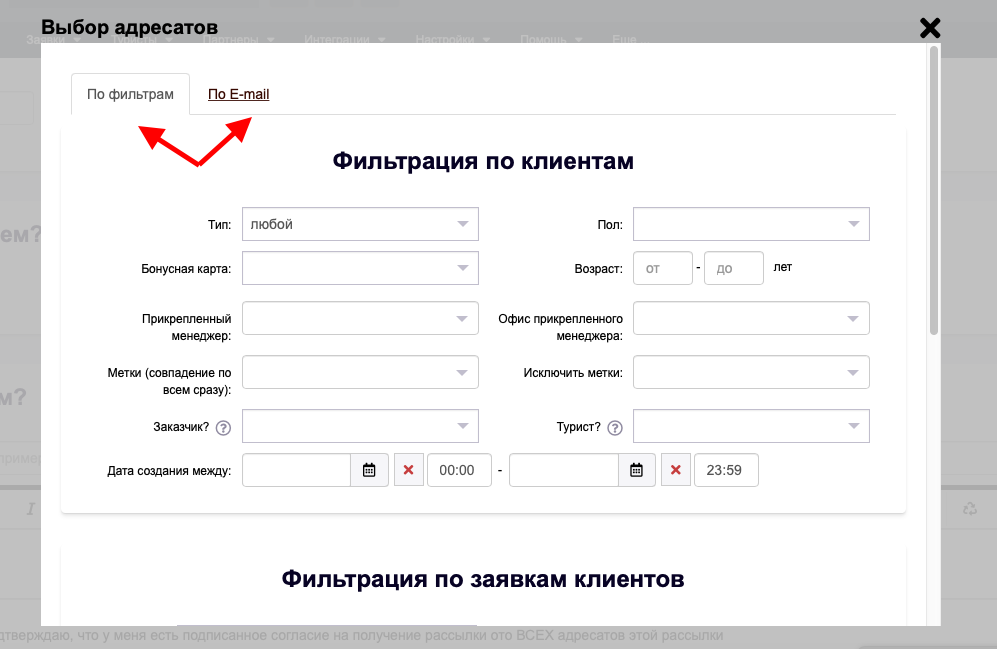Open the Заказчик? dropdown

[360, 426]
